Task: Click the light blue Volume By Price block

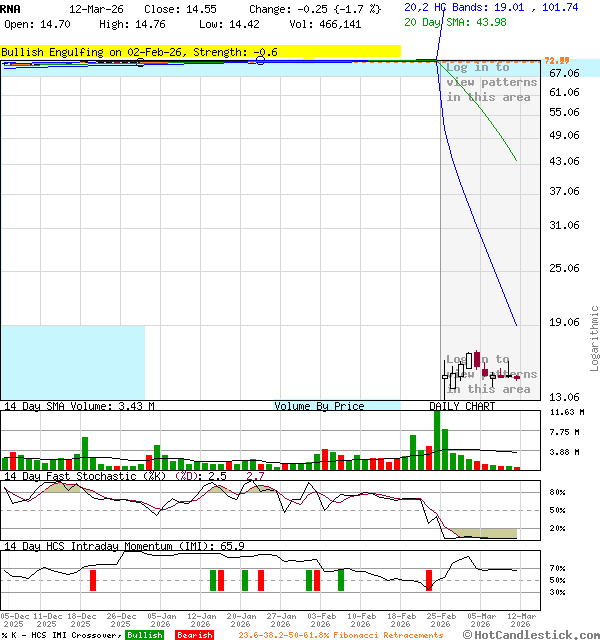Action: point(73,361)
